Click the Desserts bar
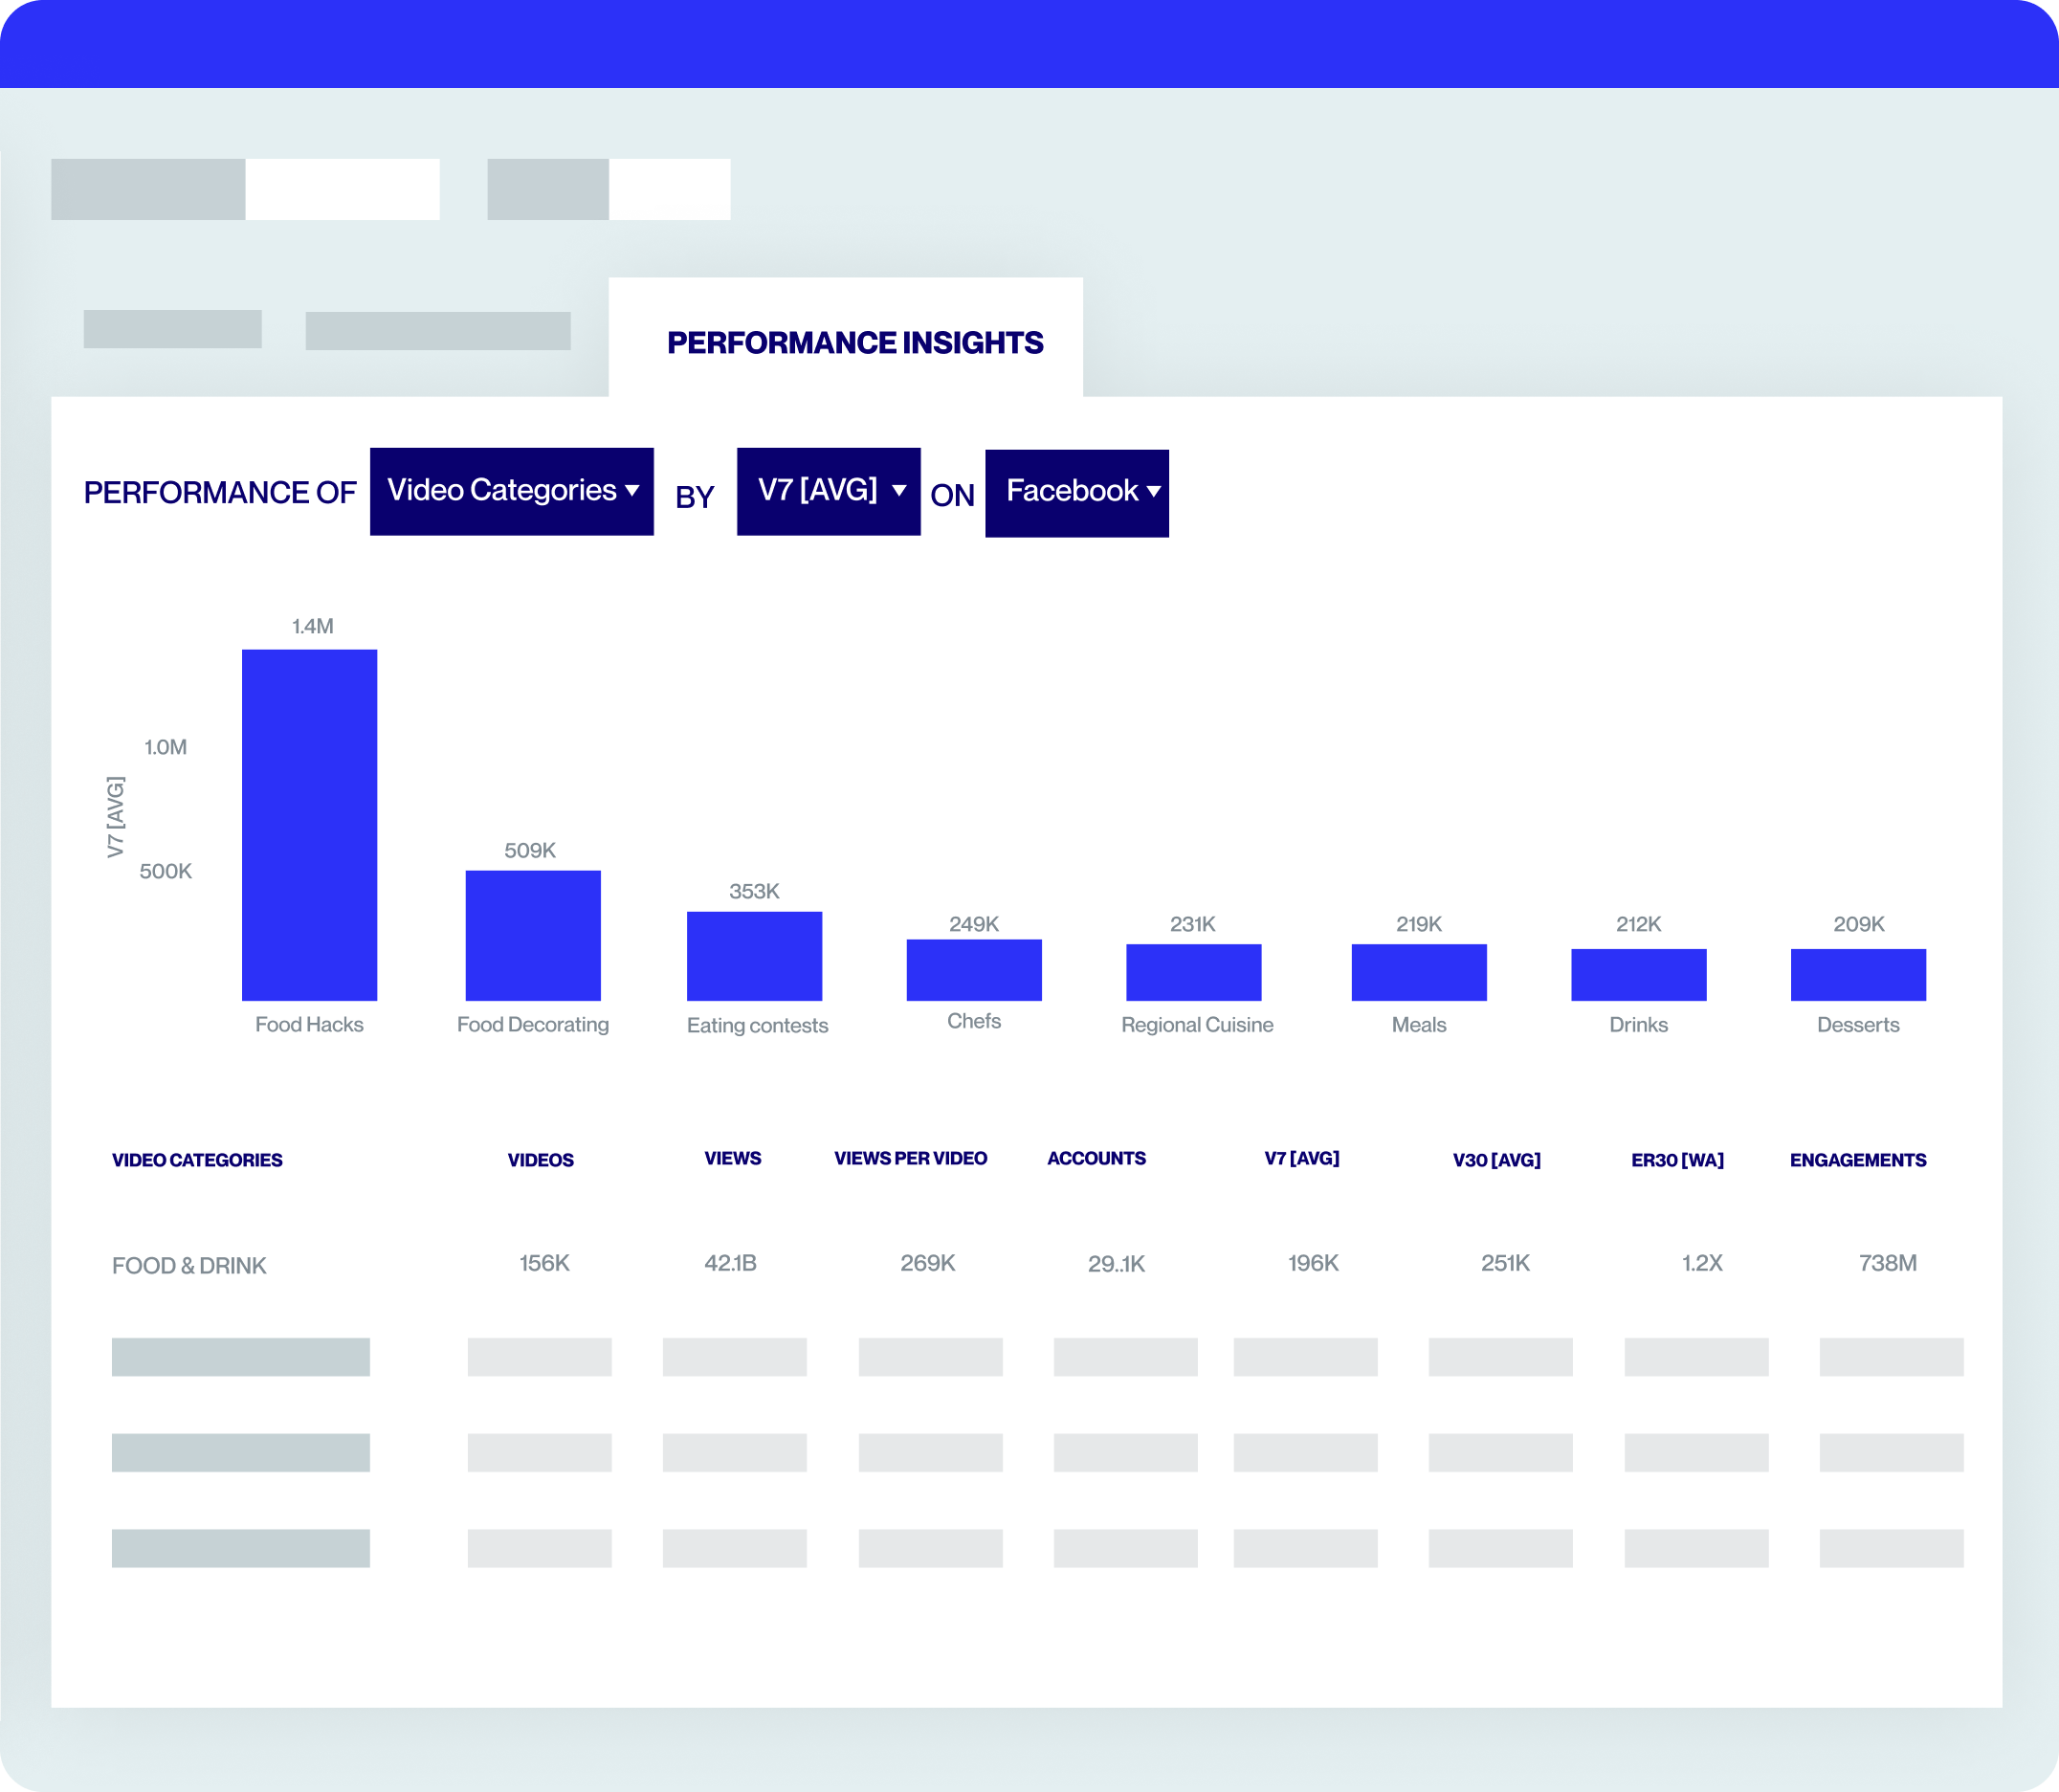2059x1792 pixels. pyautogui.click(x=1858, y=974)
